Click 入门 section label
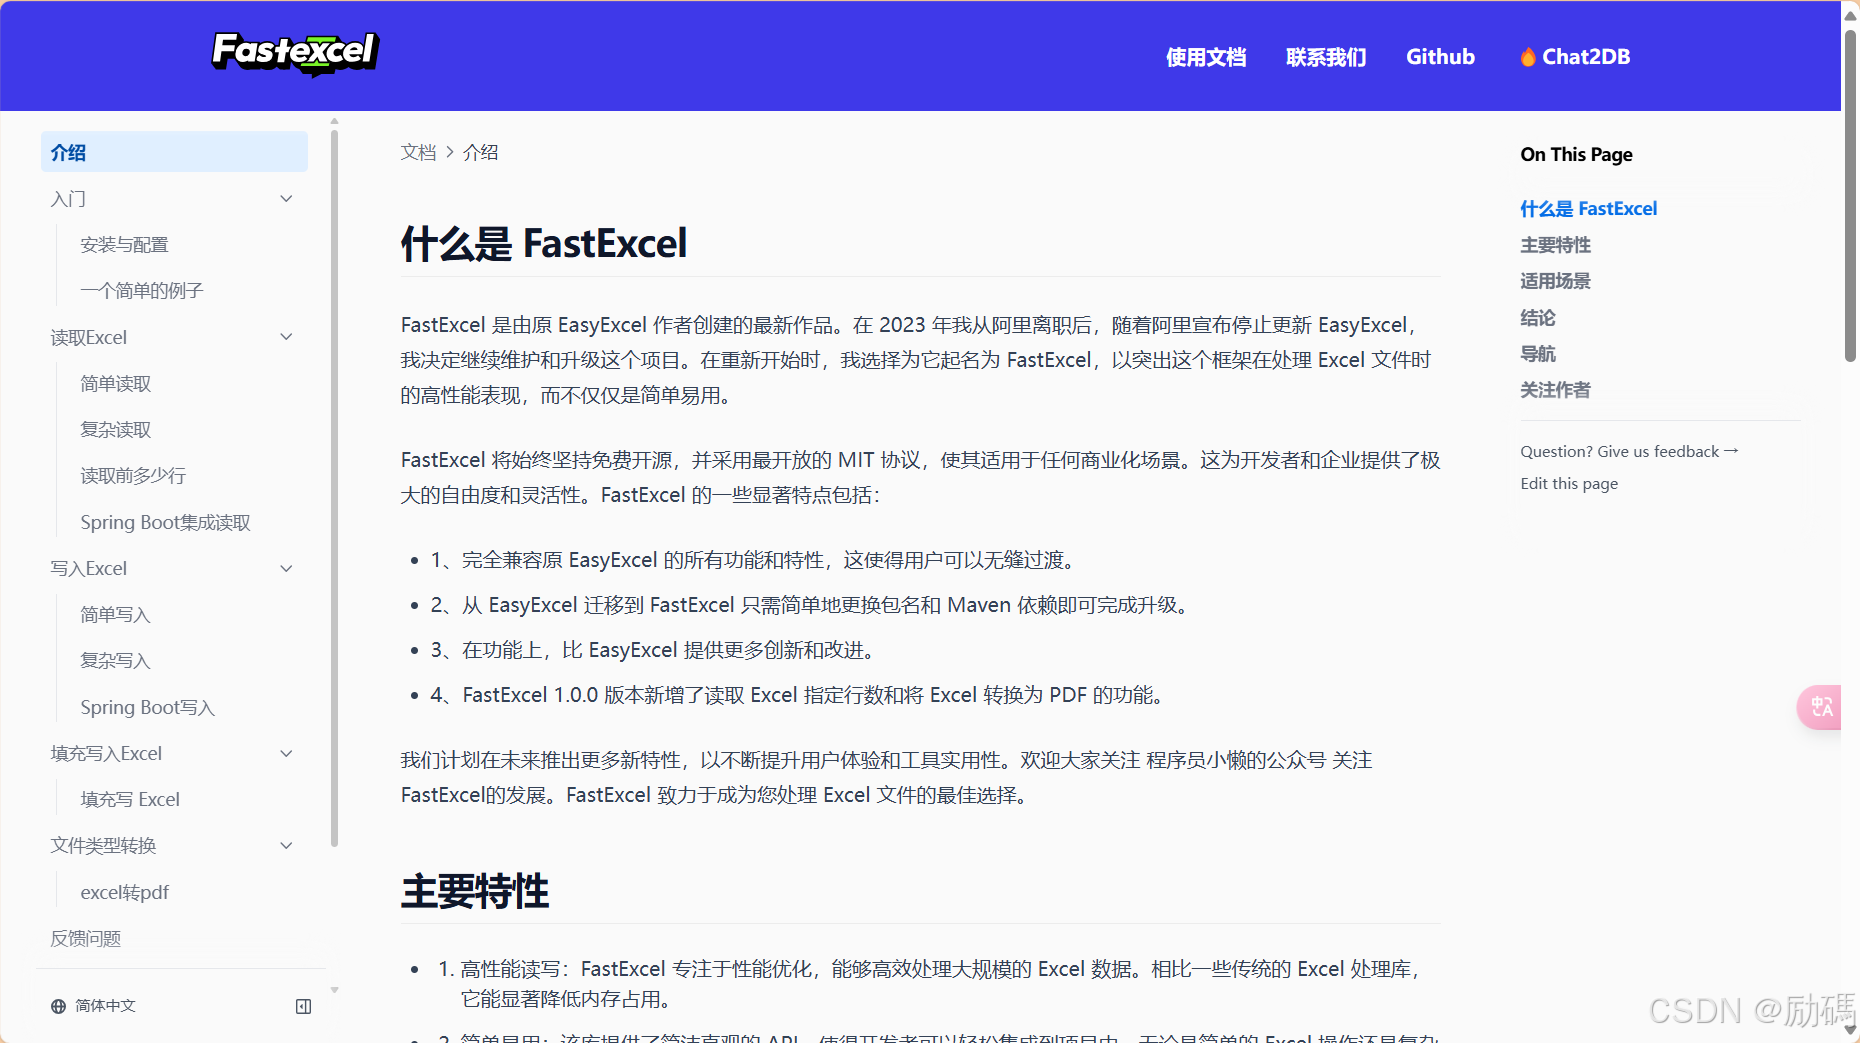 point(68,199)
